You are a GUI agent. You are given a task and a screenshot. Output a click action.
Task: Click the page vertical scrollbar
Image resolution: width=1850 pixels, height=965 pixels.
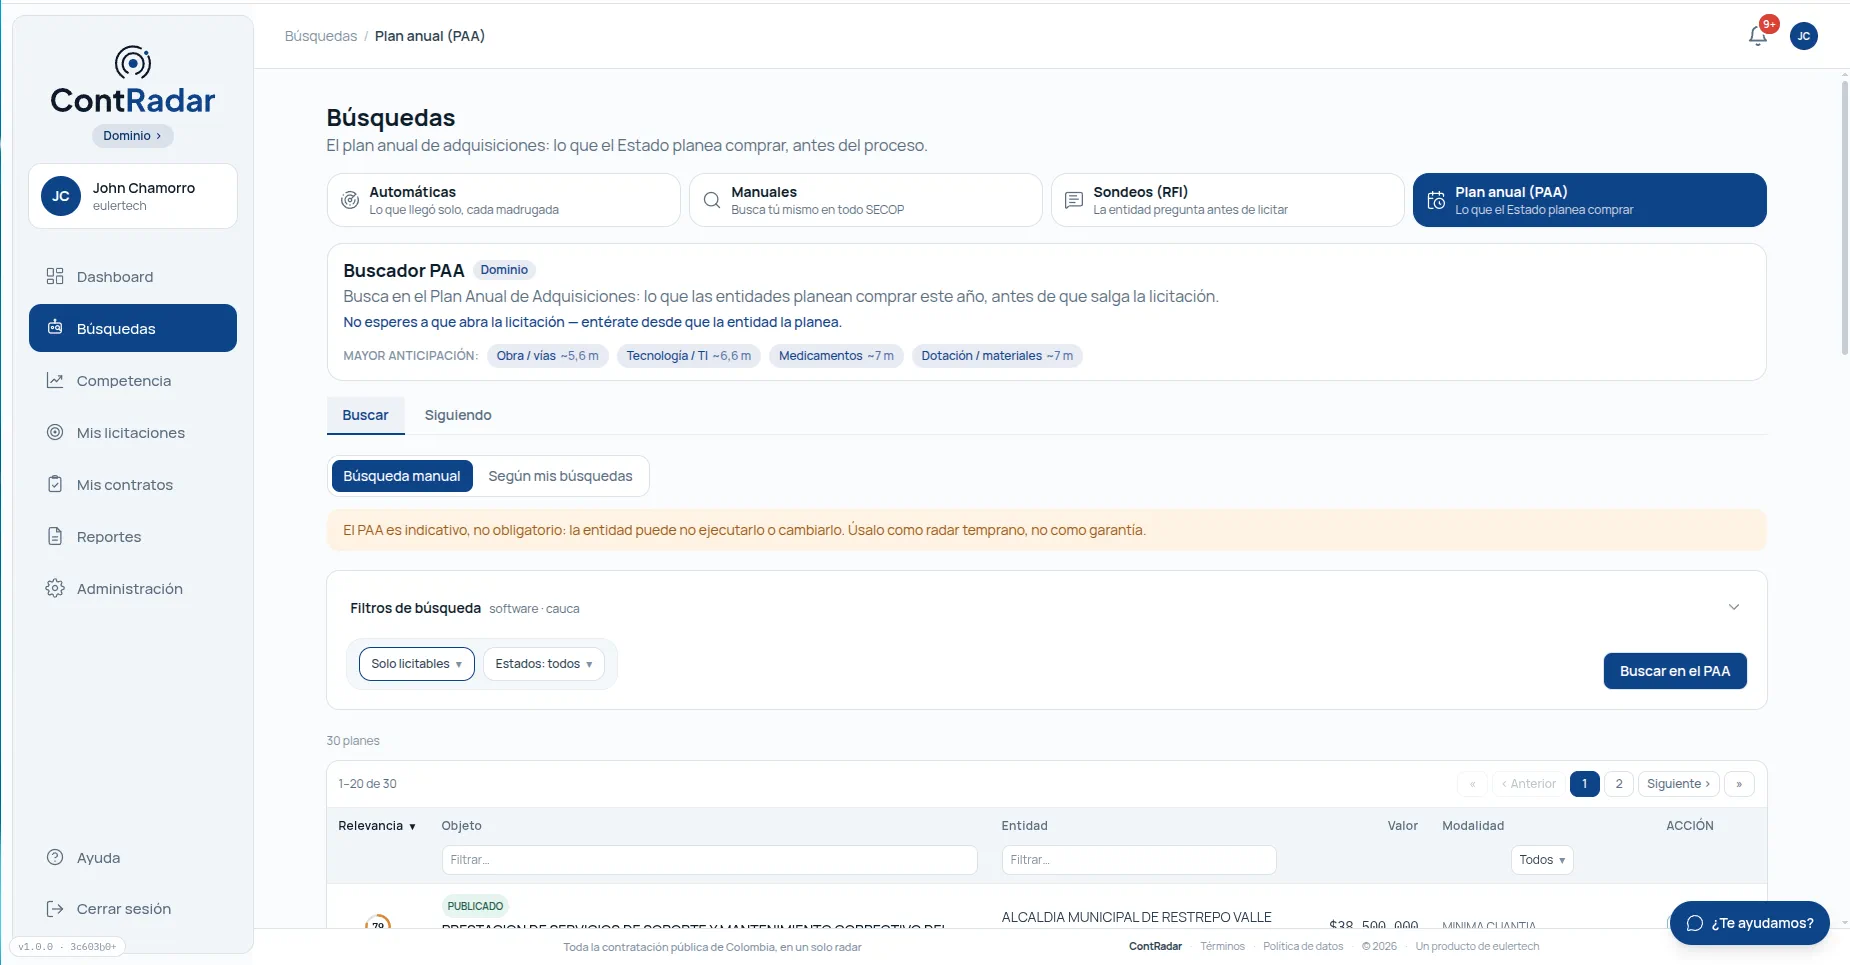pyautogui.click(x=1845, y=218)
